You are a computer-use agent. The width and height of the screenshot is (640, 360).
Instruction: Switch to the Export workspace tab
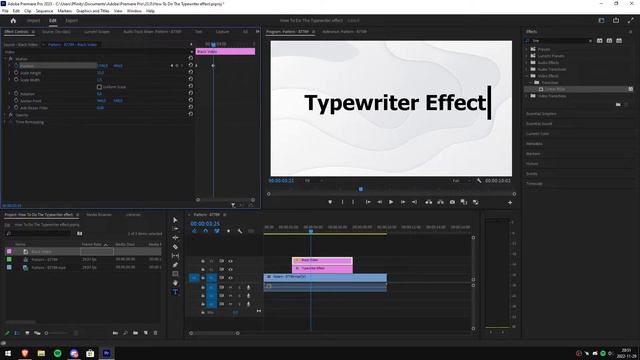click(x=71, y=20)
